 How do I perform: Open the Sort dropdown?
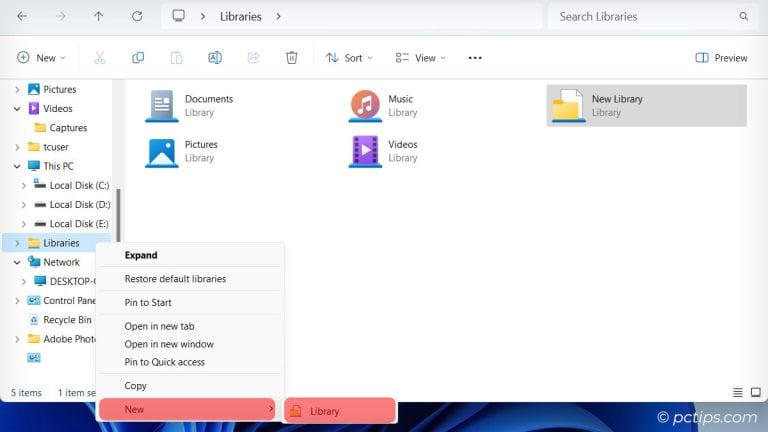348,58
